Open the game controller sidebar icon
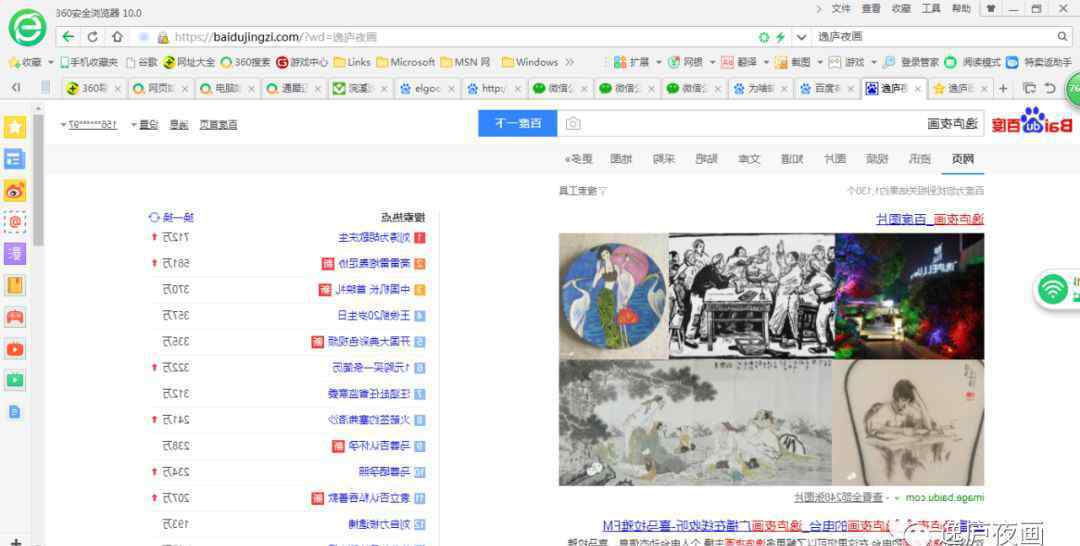This screenshot has width=1080, height=546. click(15, 317)
